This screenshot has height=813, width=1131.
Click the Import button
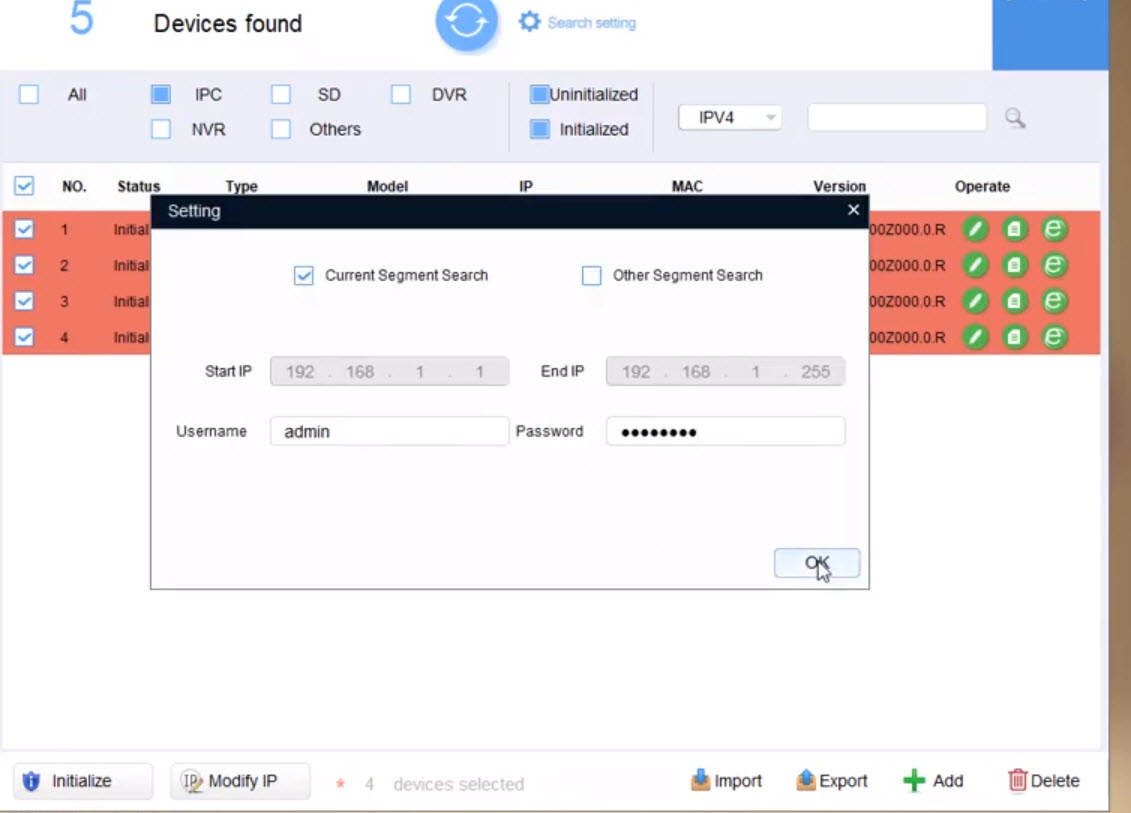[726, 781]
